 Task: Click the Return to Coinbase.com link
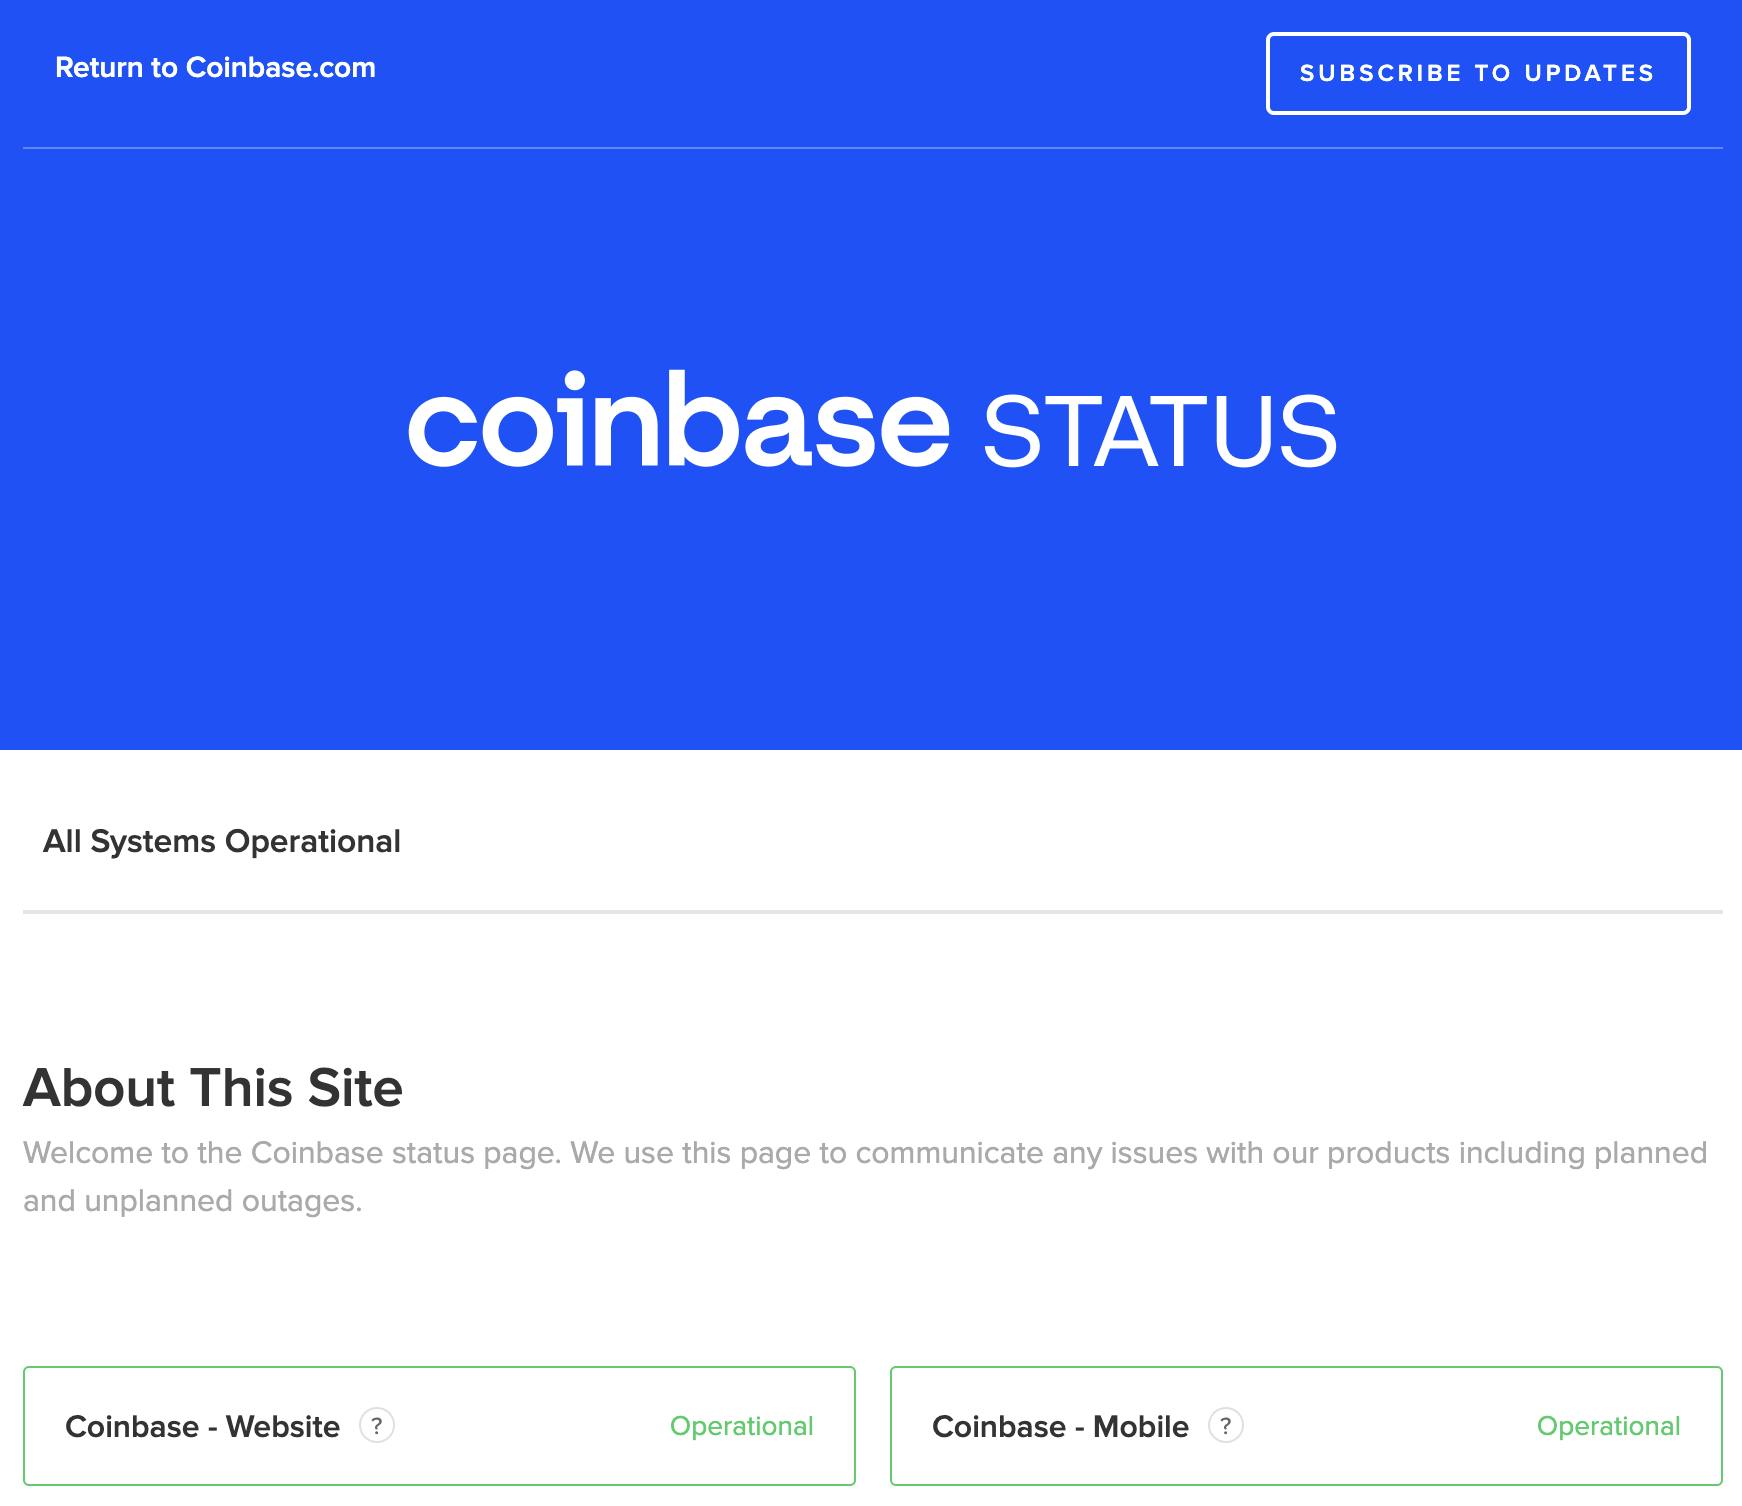(215, 68)
